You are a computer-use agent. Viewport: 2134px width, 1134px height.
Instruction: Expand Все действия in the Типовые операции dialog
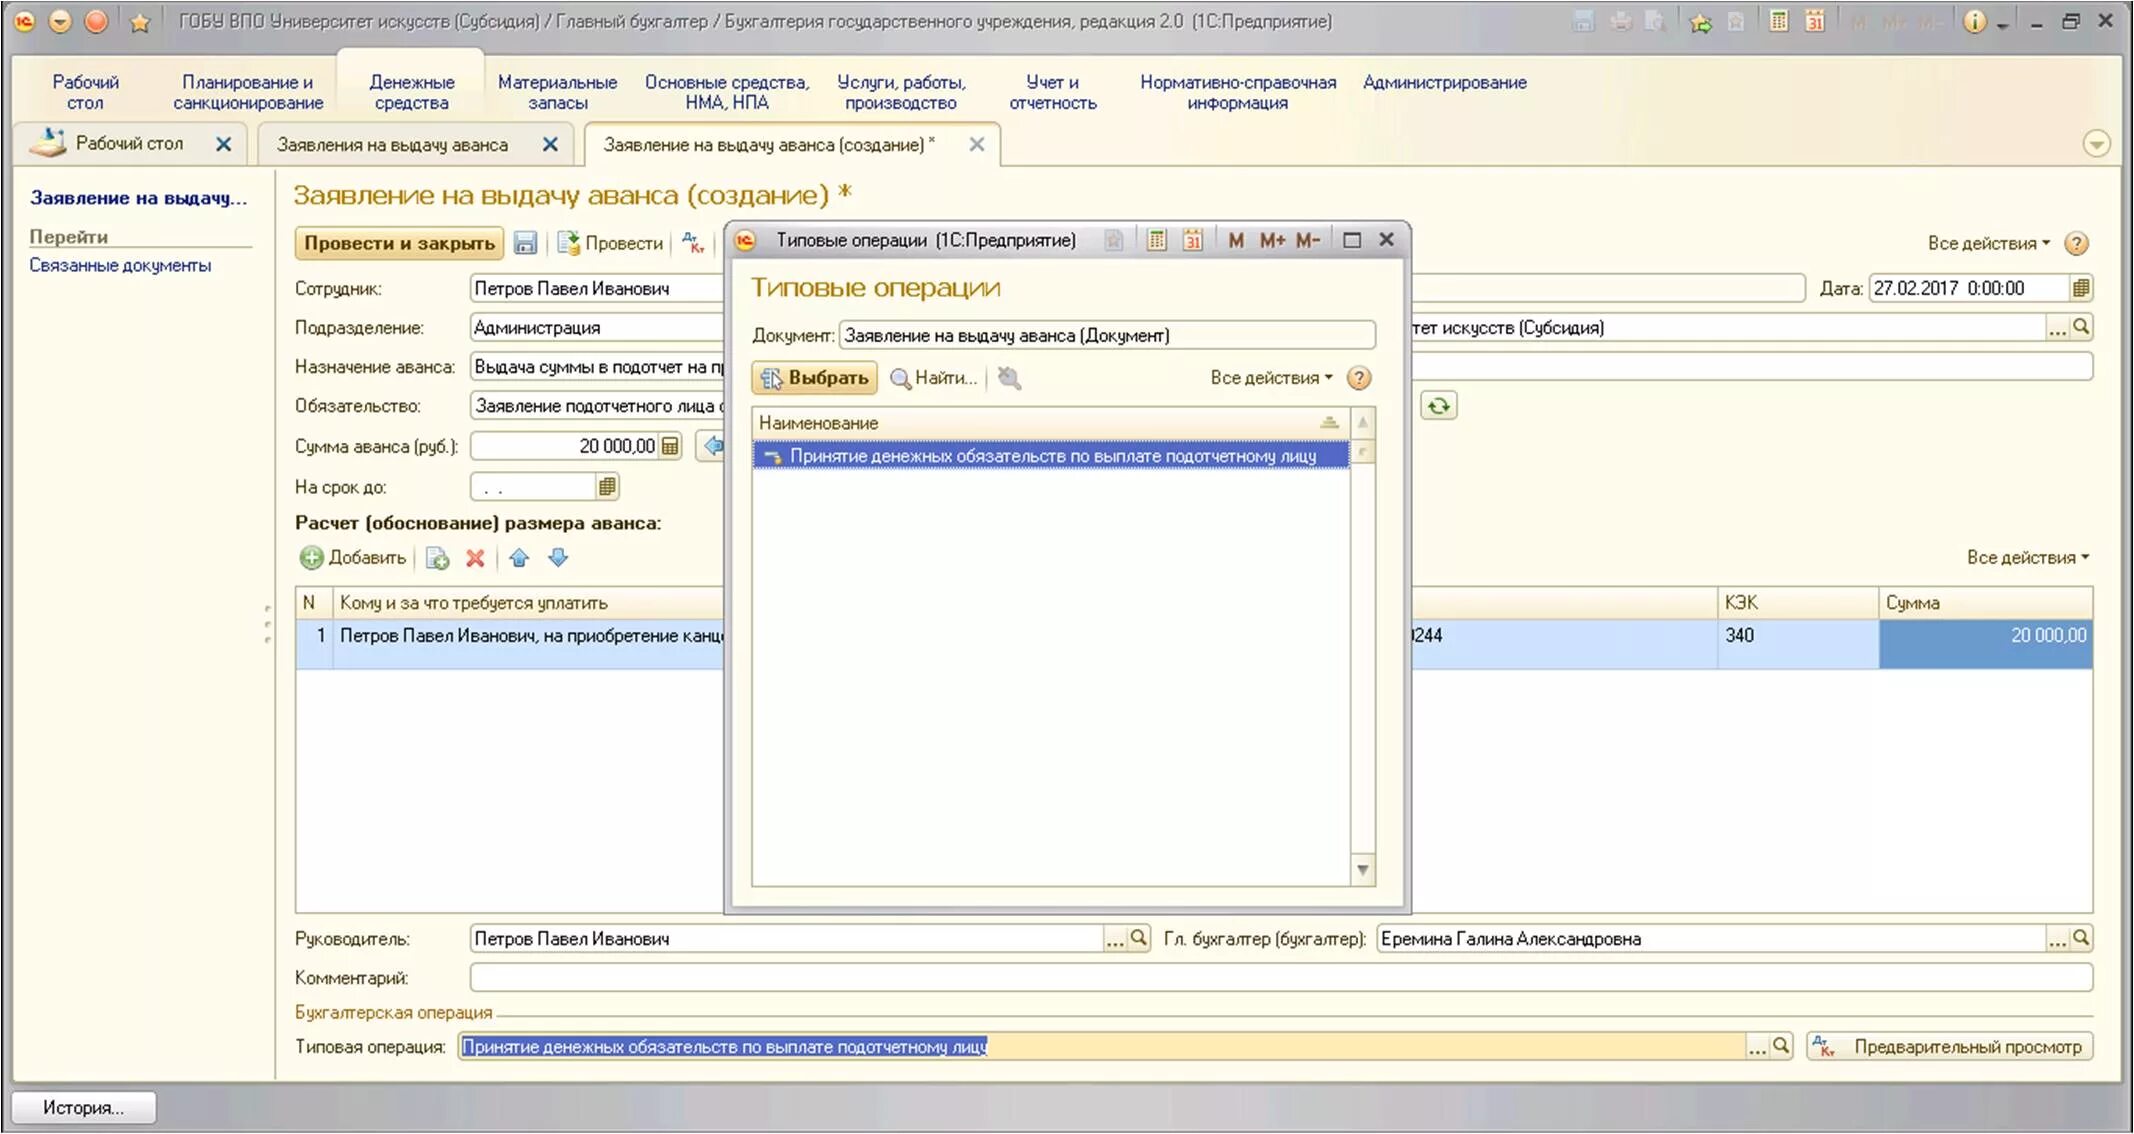point(1271,378)
